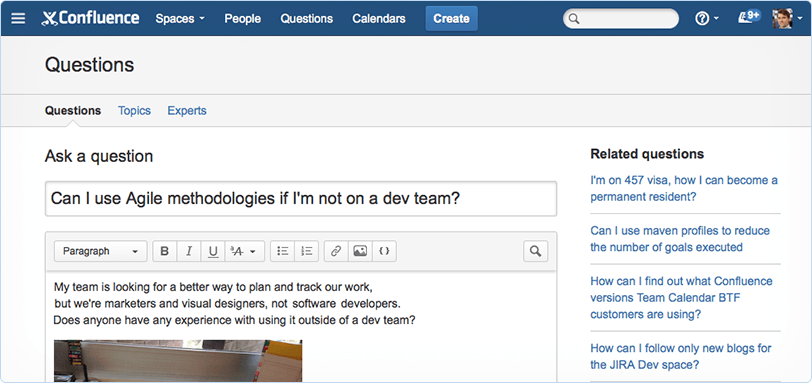Select the embedded image in editor
Viewport: 812px width, 383px height.
tap(178, 361)
